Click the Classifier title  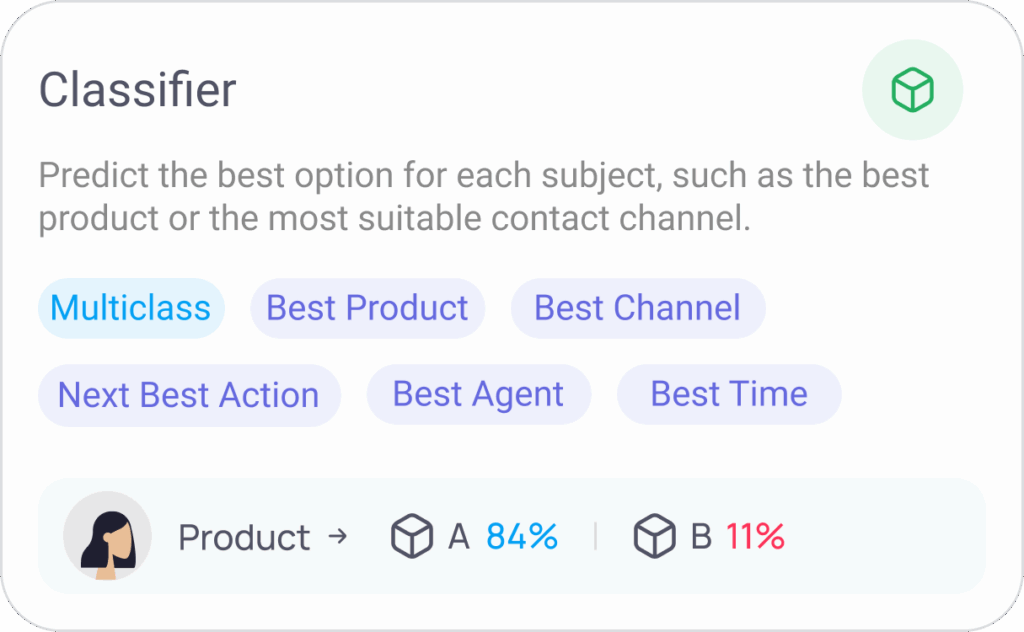pos(137,90)
